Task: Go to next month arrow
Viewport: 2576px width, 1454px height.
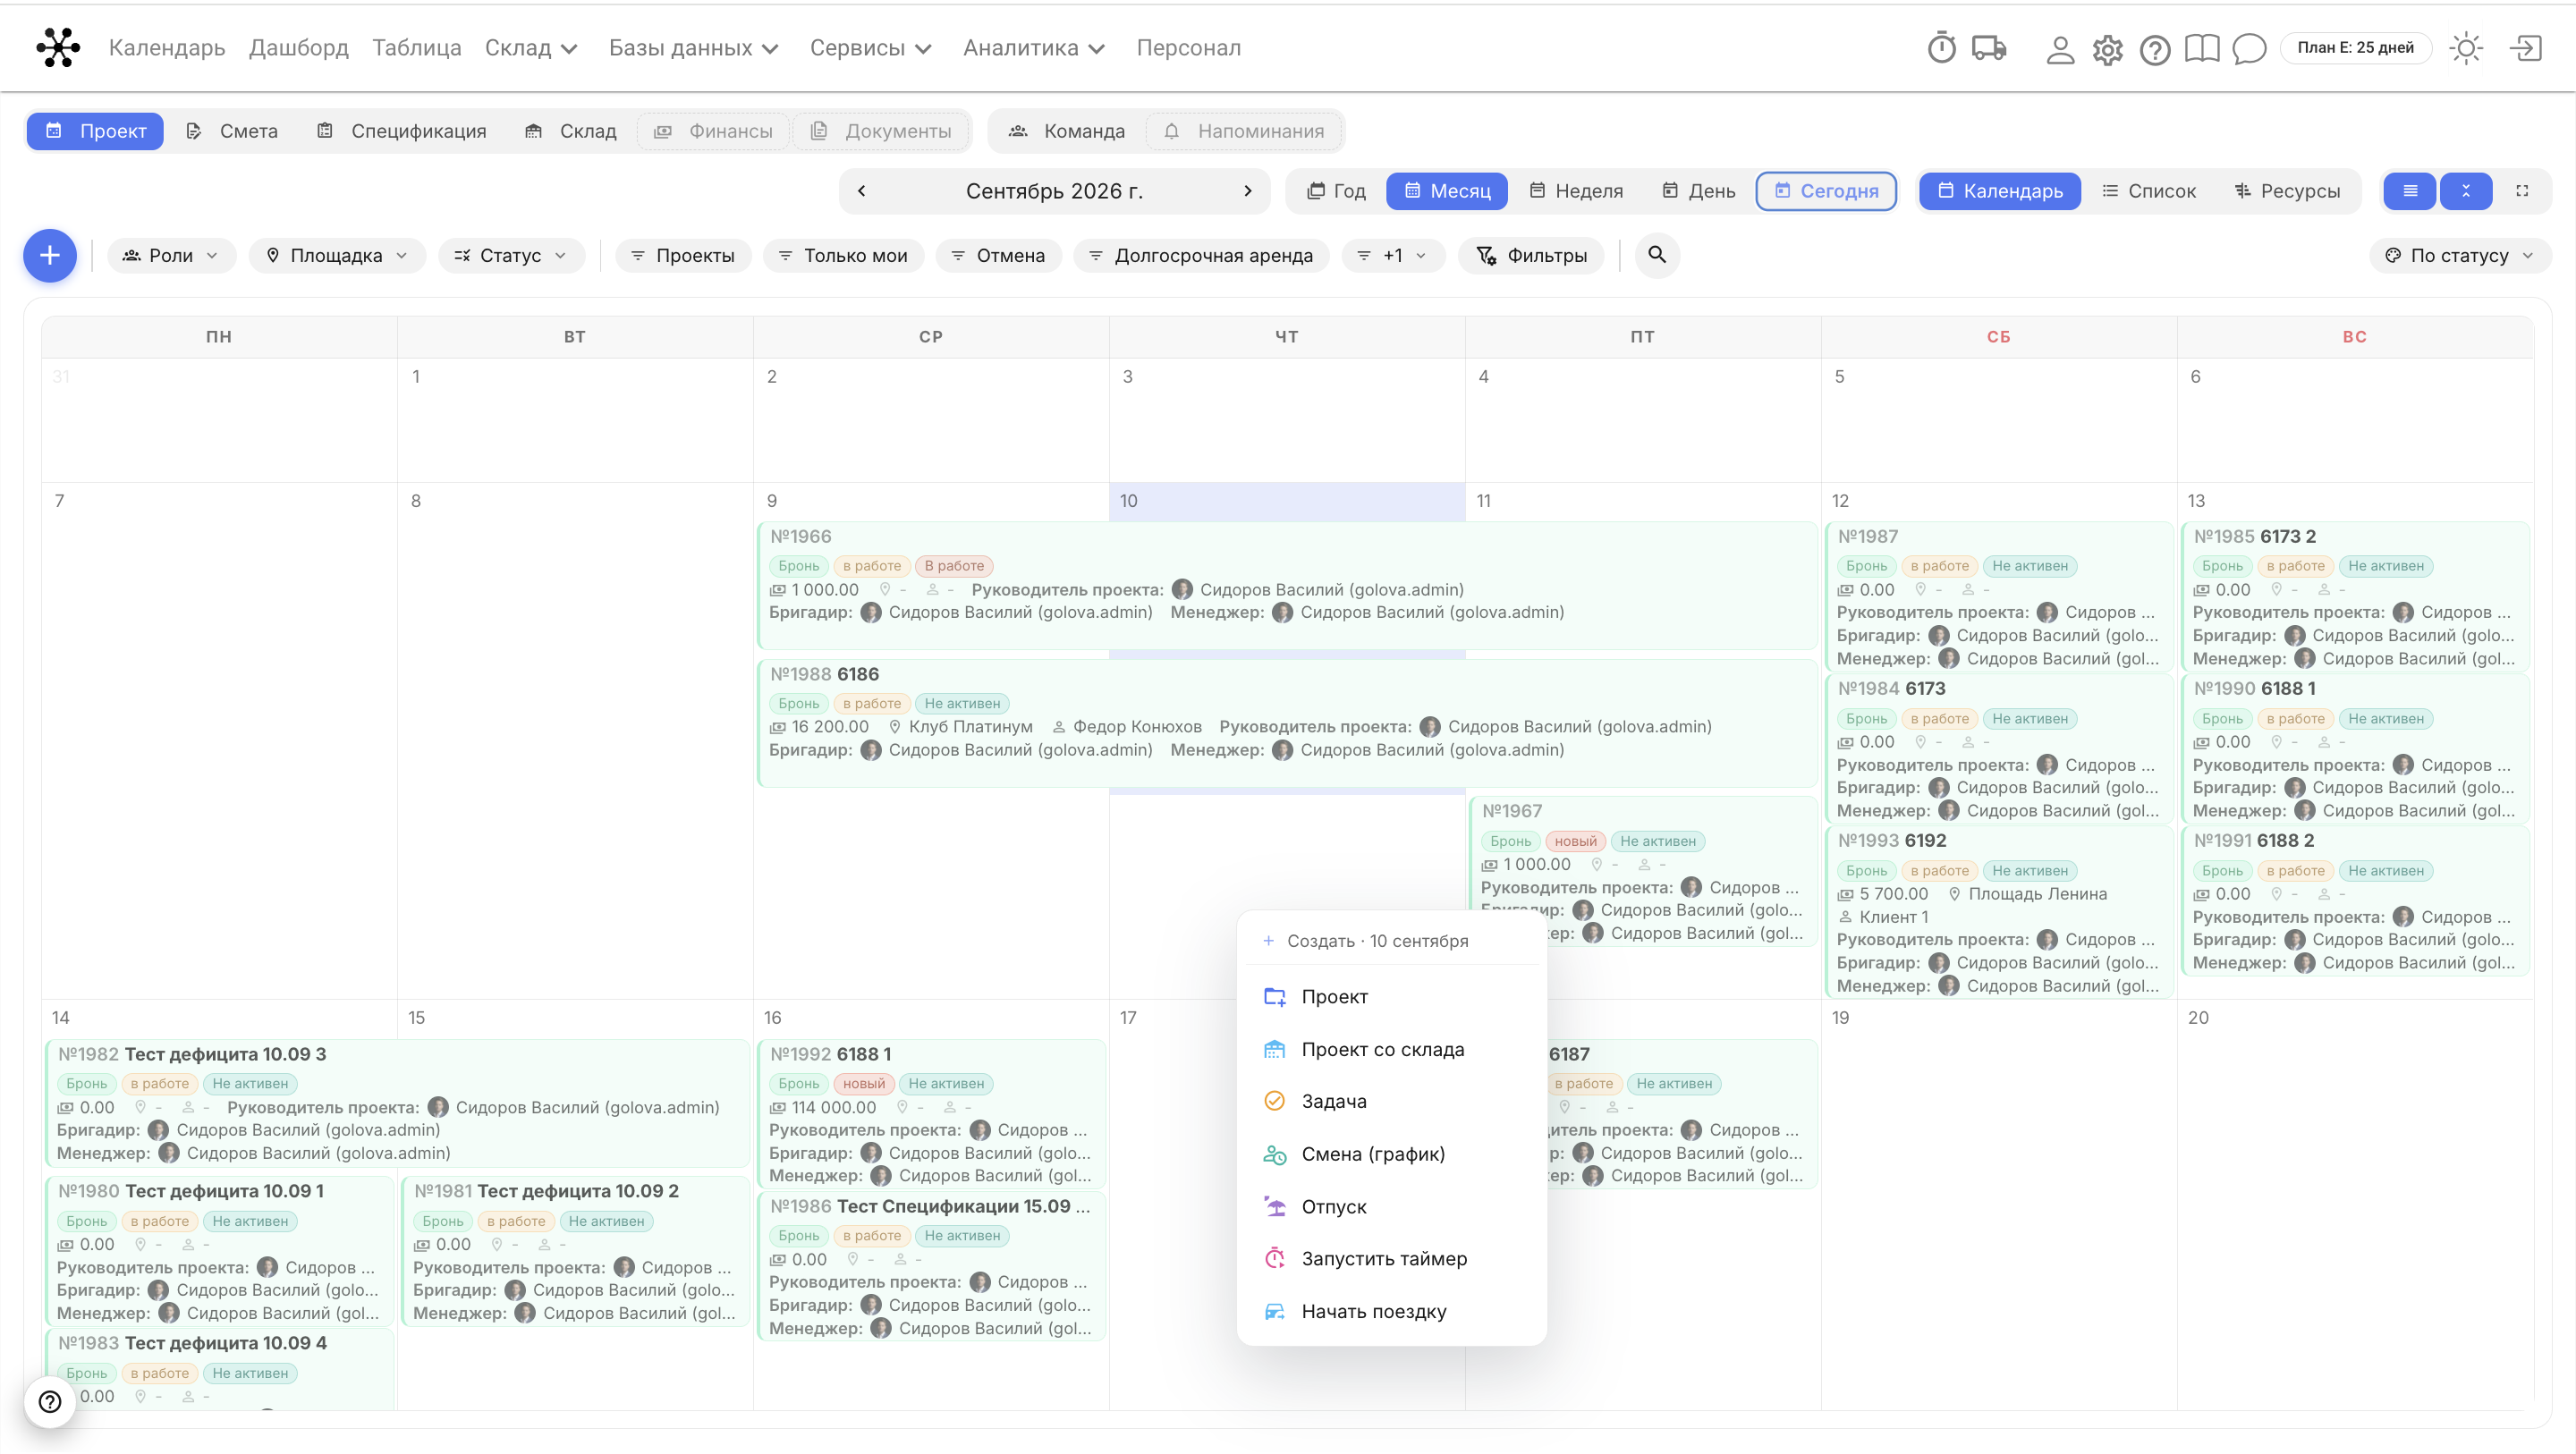Action: (x=1247, y=191)
